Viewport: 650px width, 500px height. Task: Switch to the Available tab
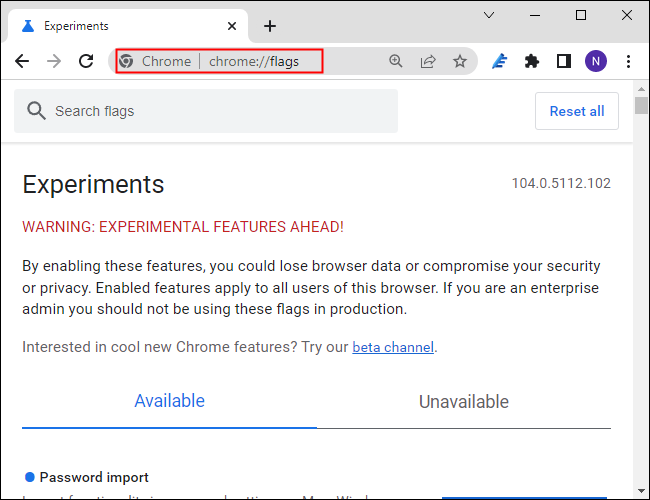(x=169, y=401)
